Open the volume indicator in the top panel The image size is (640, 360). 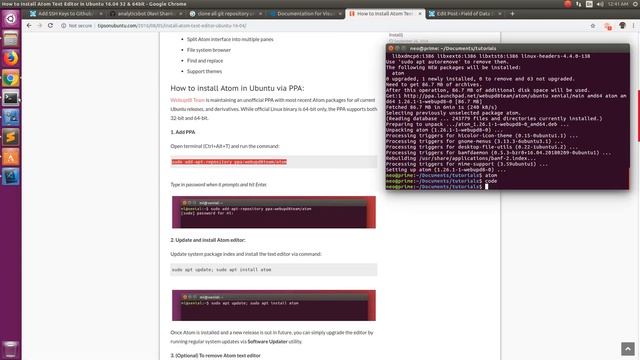(x=600, y=4)
